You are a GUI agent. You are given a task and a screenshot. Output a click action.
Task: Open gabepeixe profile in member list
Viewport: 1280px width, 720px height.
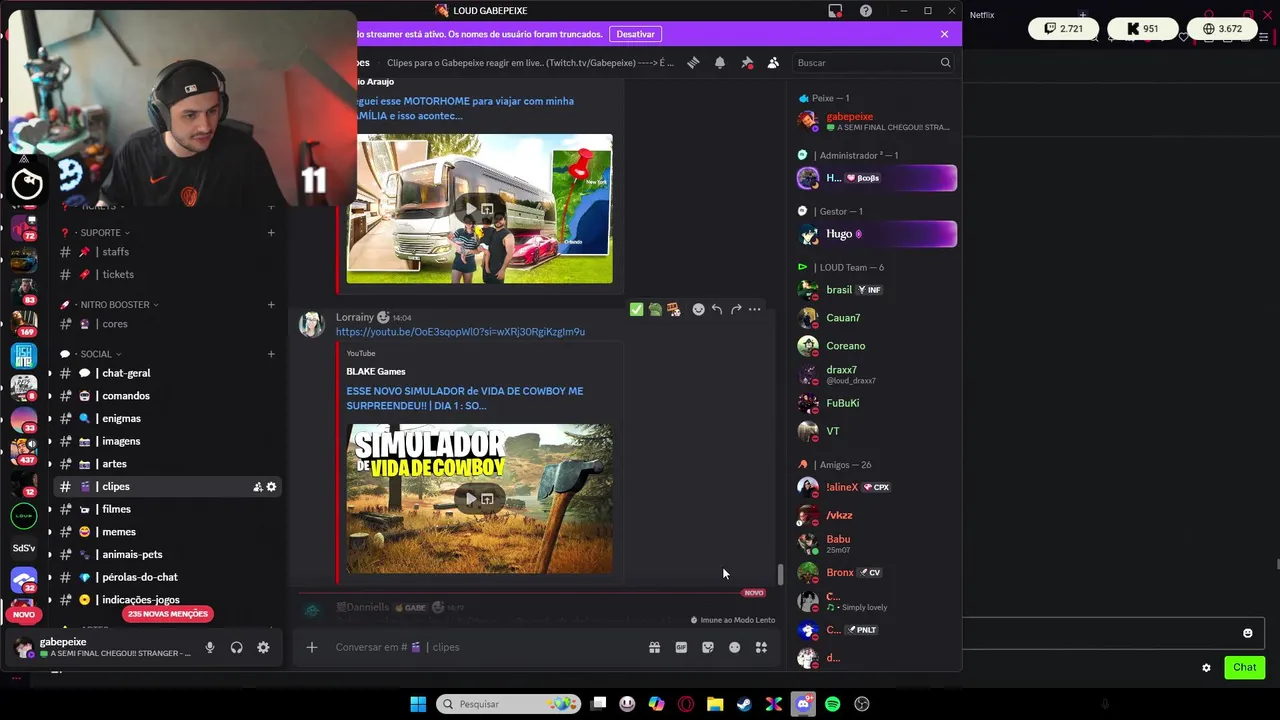[876, 121]
